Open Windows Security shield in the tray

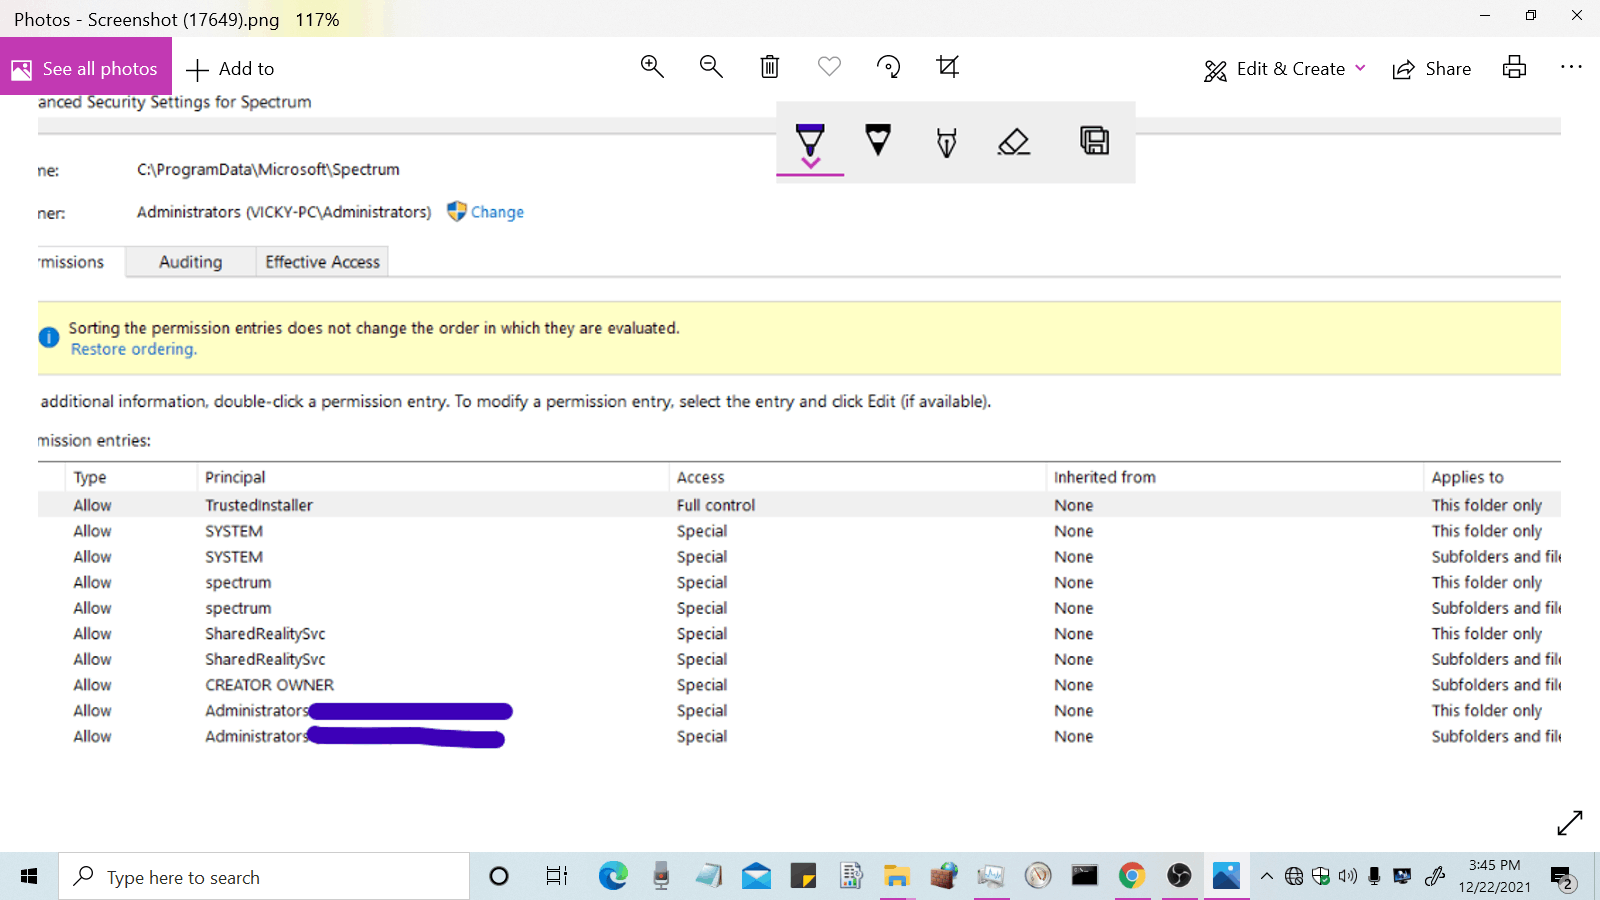(x=1321, y=876)
